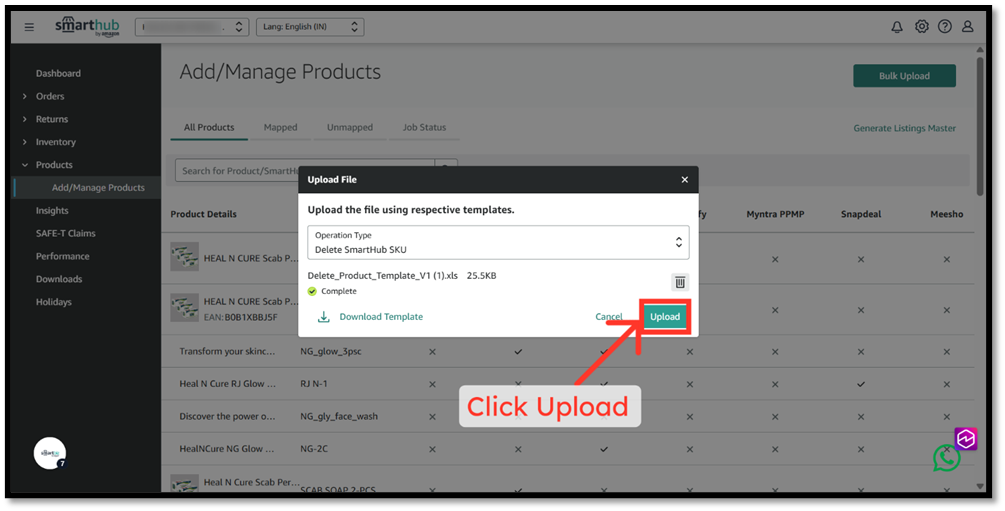Delete uploaded file with trash icon
This screenshot has height=511, width=1005.
[x=680, y=282]
